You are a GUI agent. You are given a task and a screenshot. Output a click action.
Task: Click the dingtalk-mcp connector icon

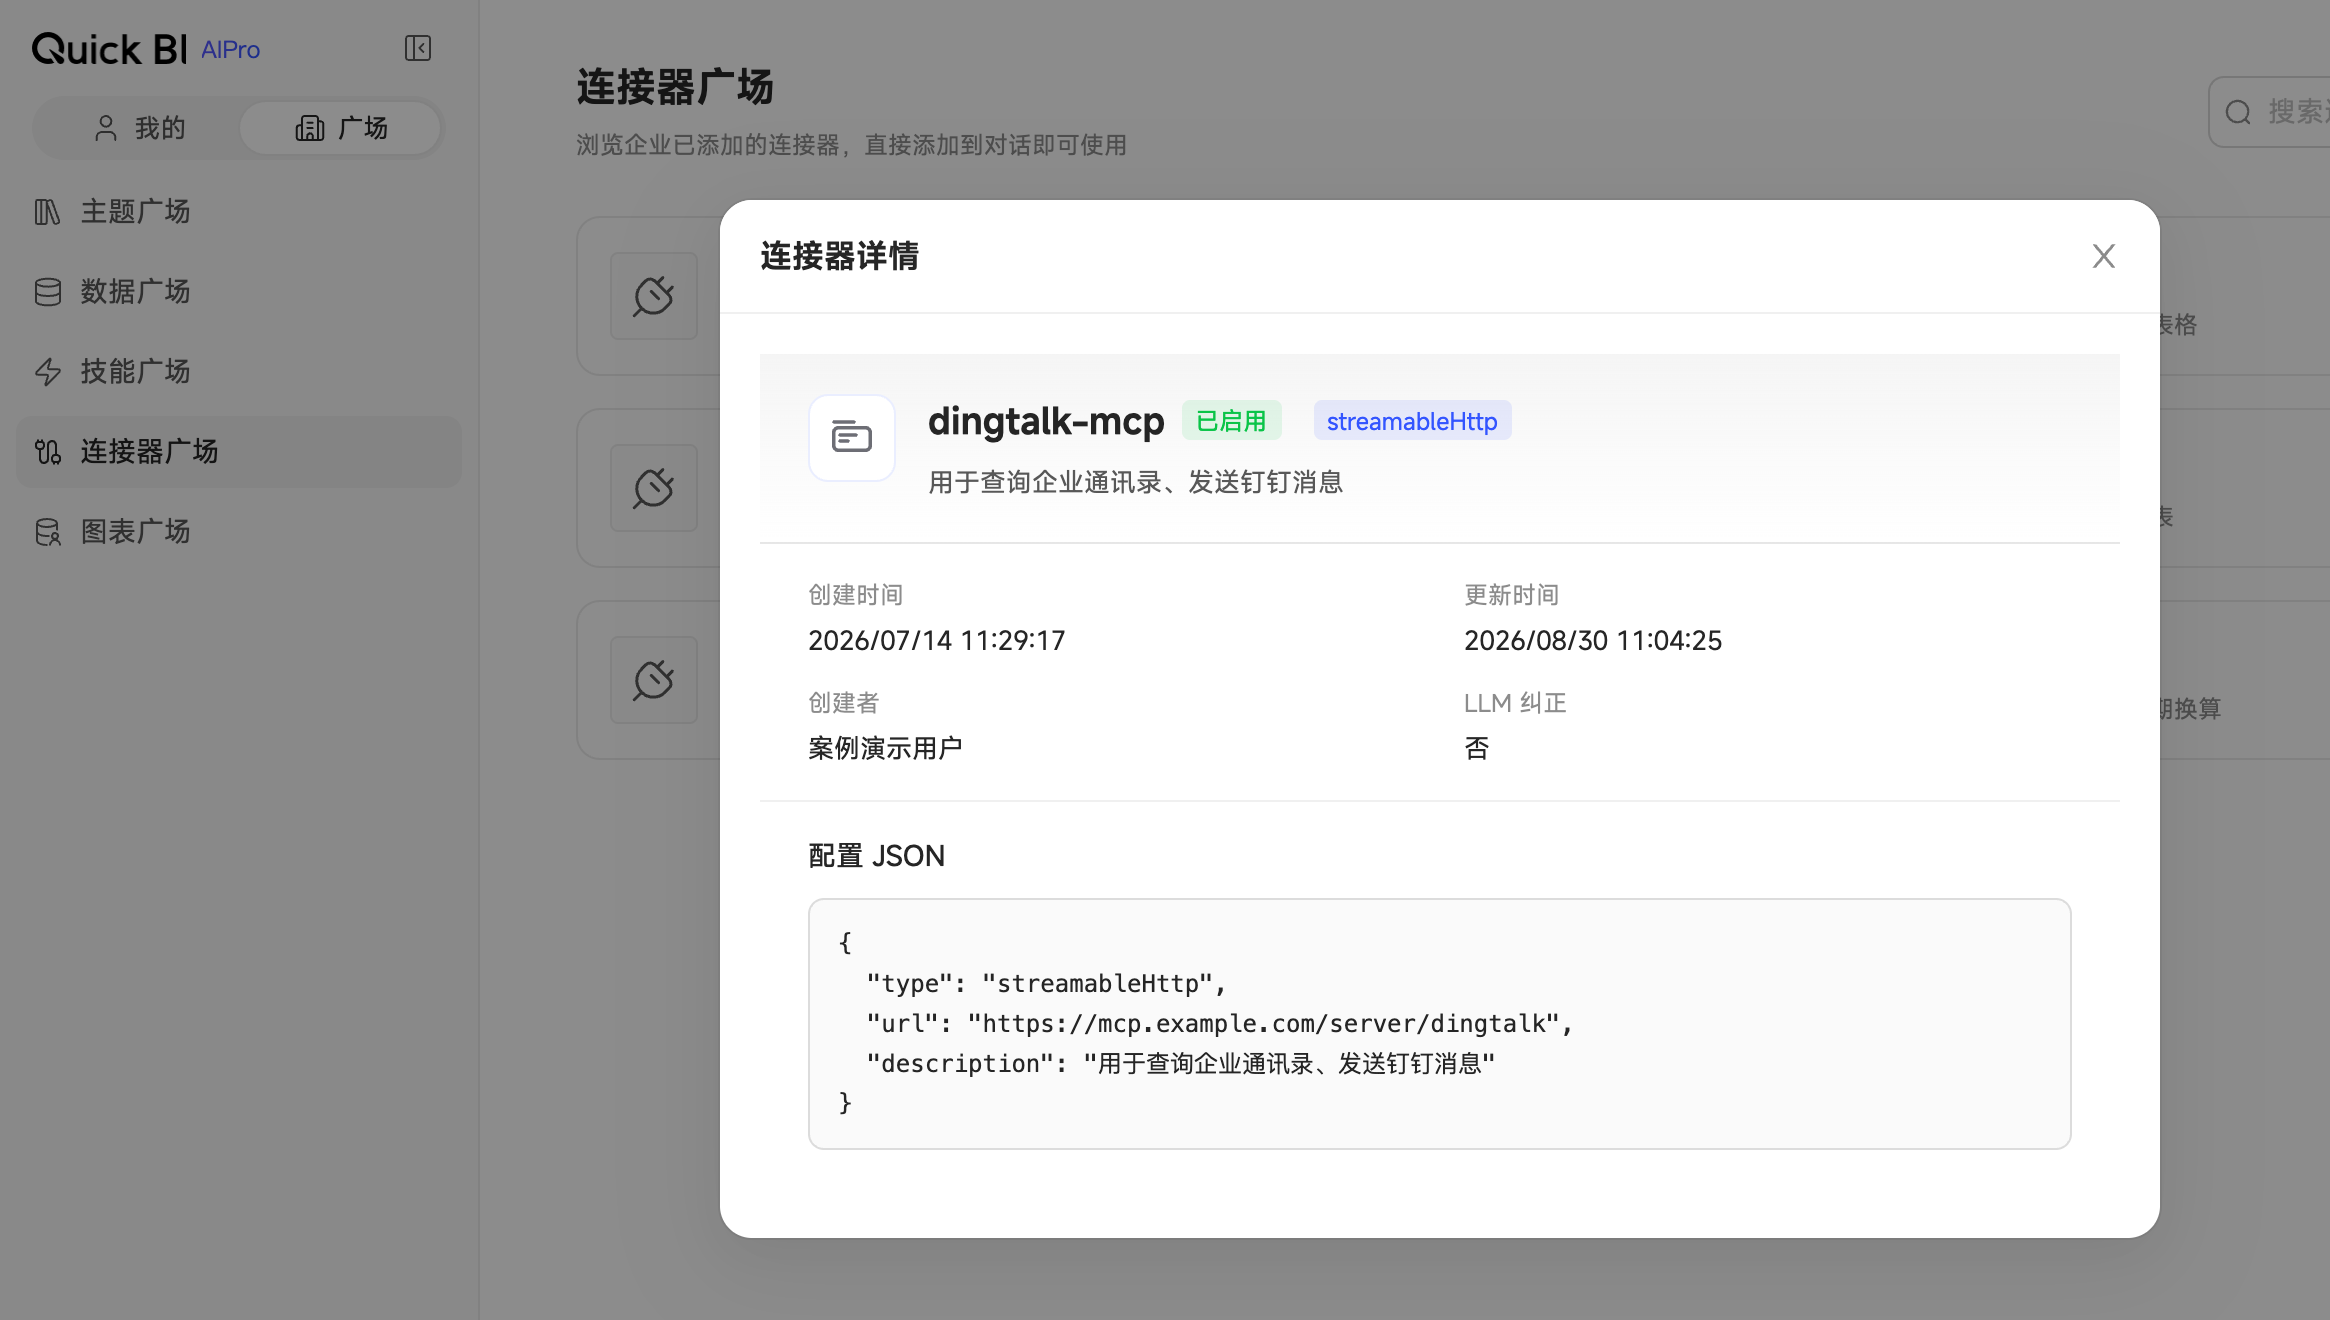(852, 438)
